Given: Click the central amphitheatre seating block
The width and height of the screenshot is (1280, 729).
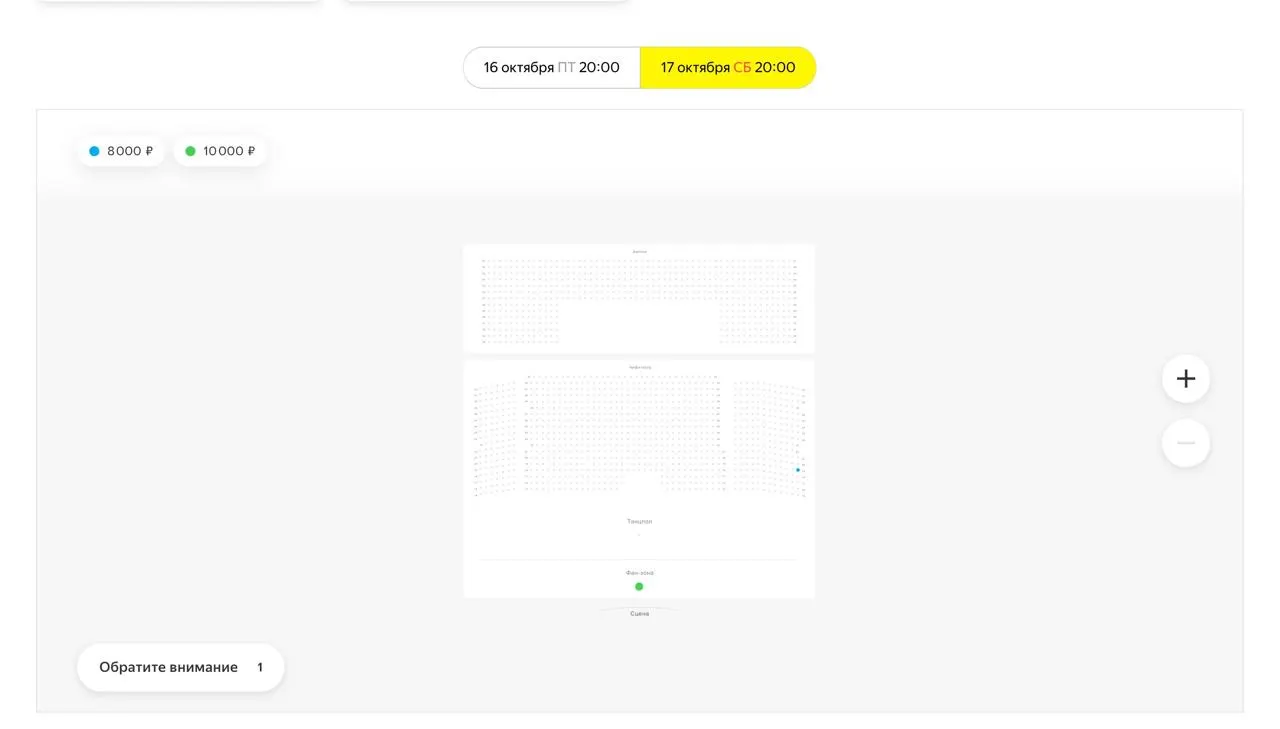Looking at the screenshot, I should click(622, 433).
